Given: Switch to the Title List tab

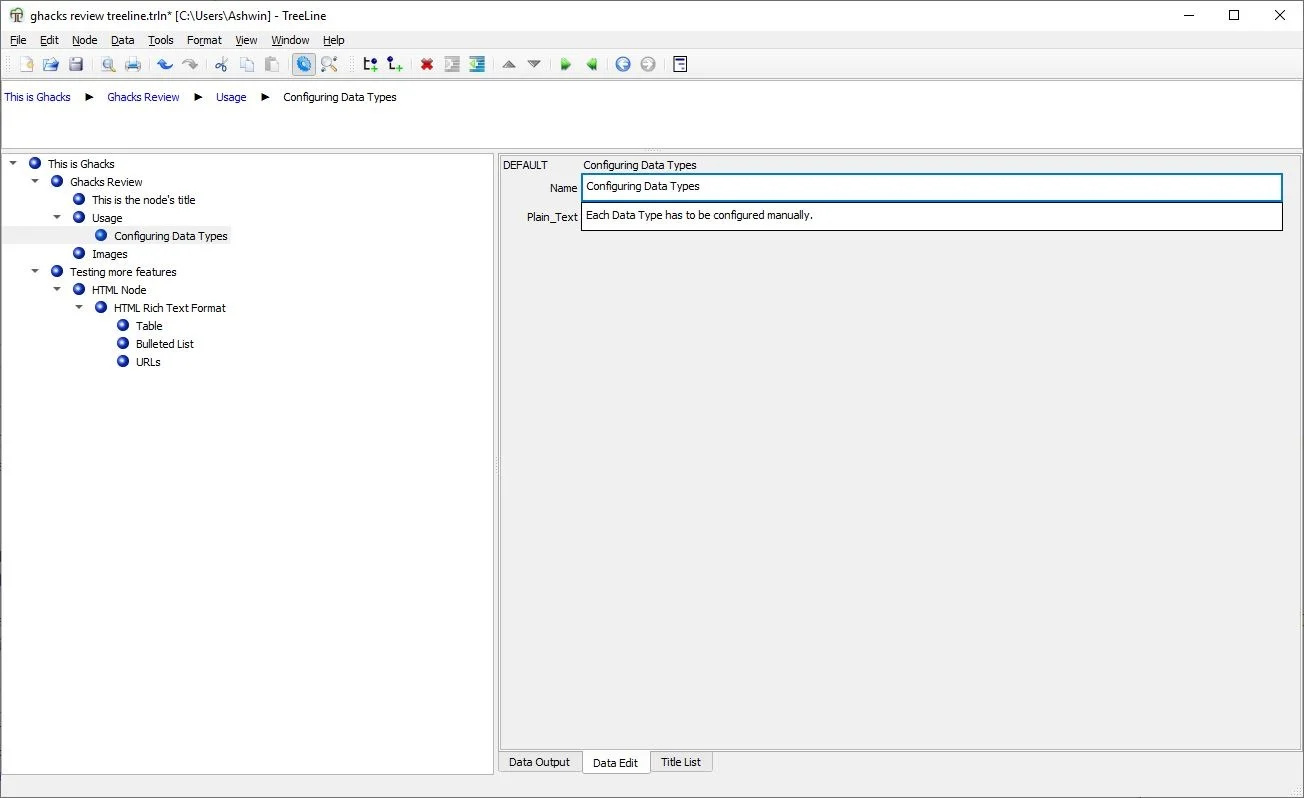Looking at the screenshot, I should [680, 762].
